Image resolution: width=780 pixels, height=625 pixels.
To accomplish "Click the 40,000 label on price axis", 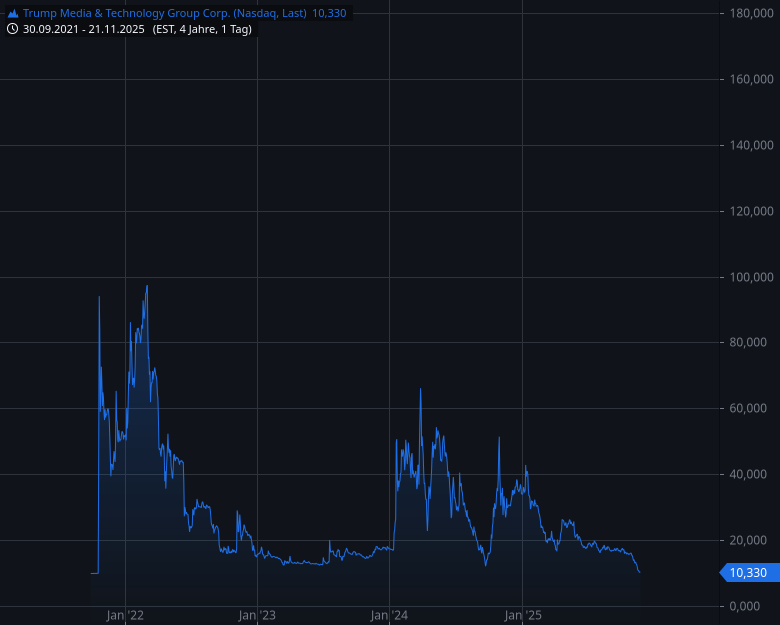I will click(x=751, y=475).
